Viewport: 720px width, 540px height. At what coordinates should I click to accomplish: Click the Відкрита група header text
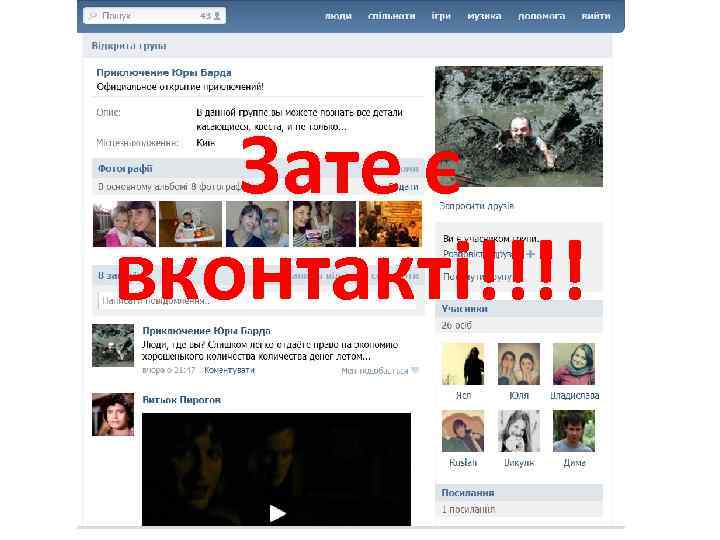point(129,46)
